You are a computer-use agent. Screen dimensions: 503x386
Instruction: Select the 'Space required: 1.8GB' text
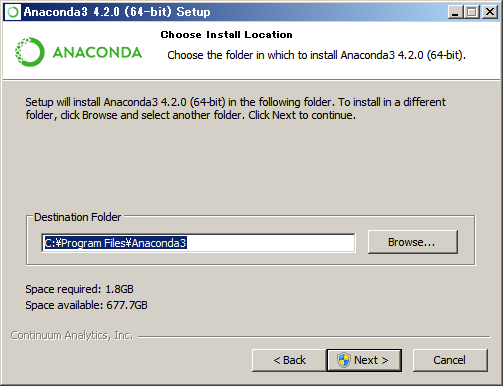tap(79, 289)
